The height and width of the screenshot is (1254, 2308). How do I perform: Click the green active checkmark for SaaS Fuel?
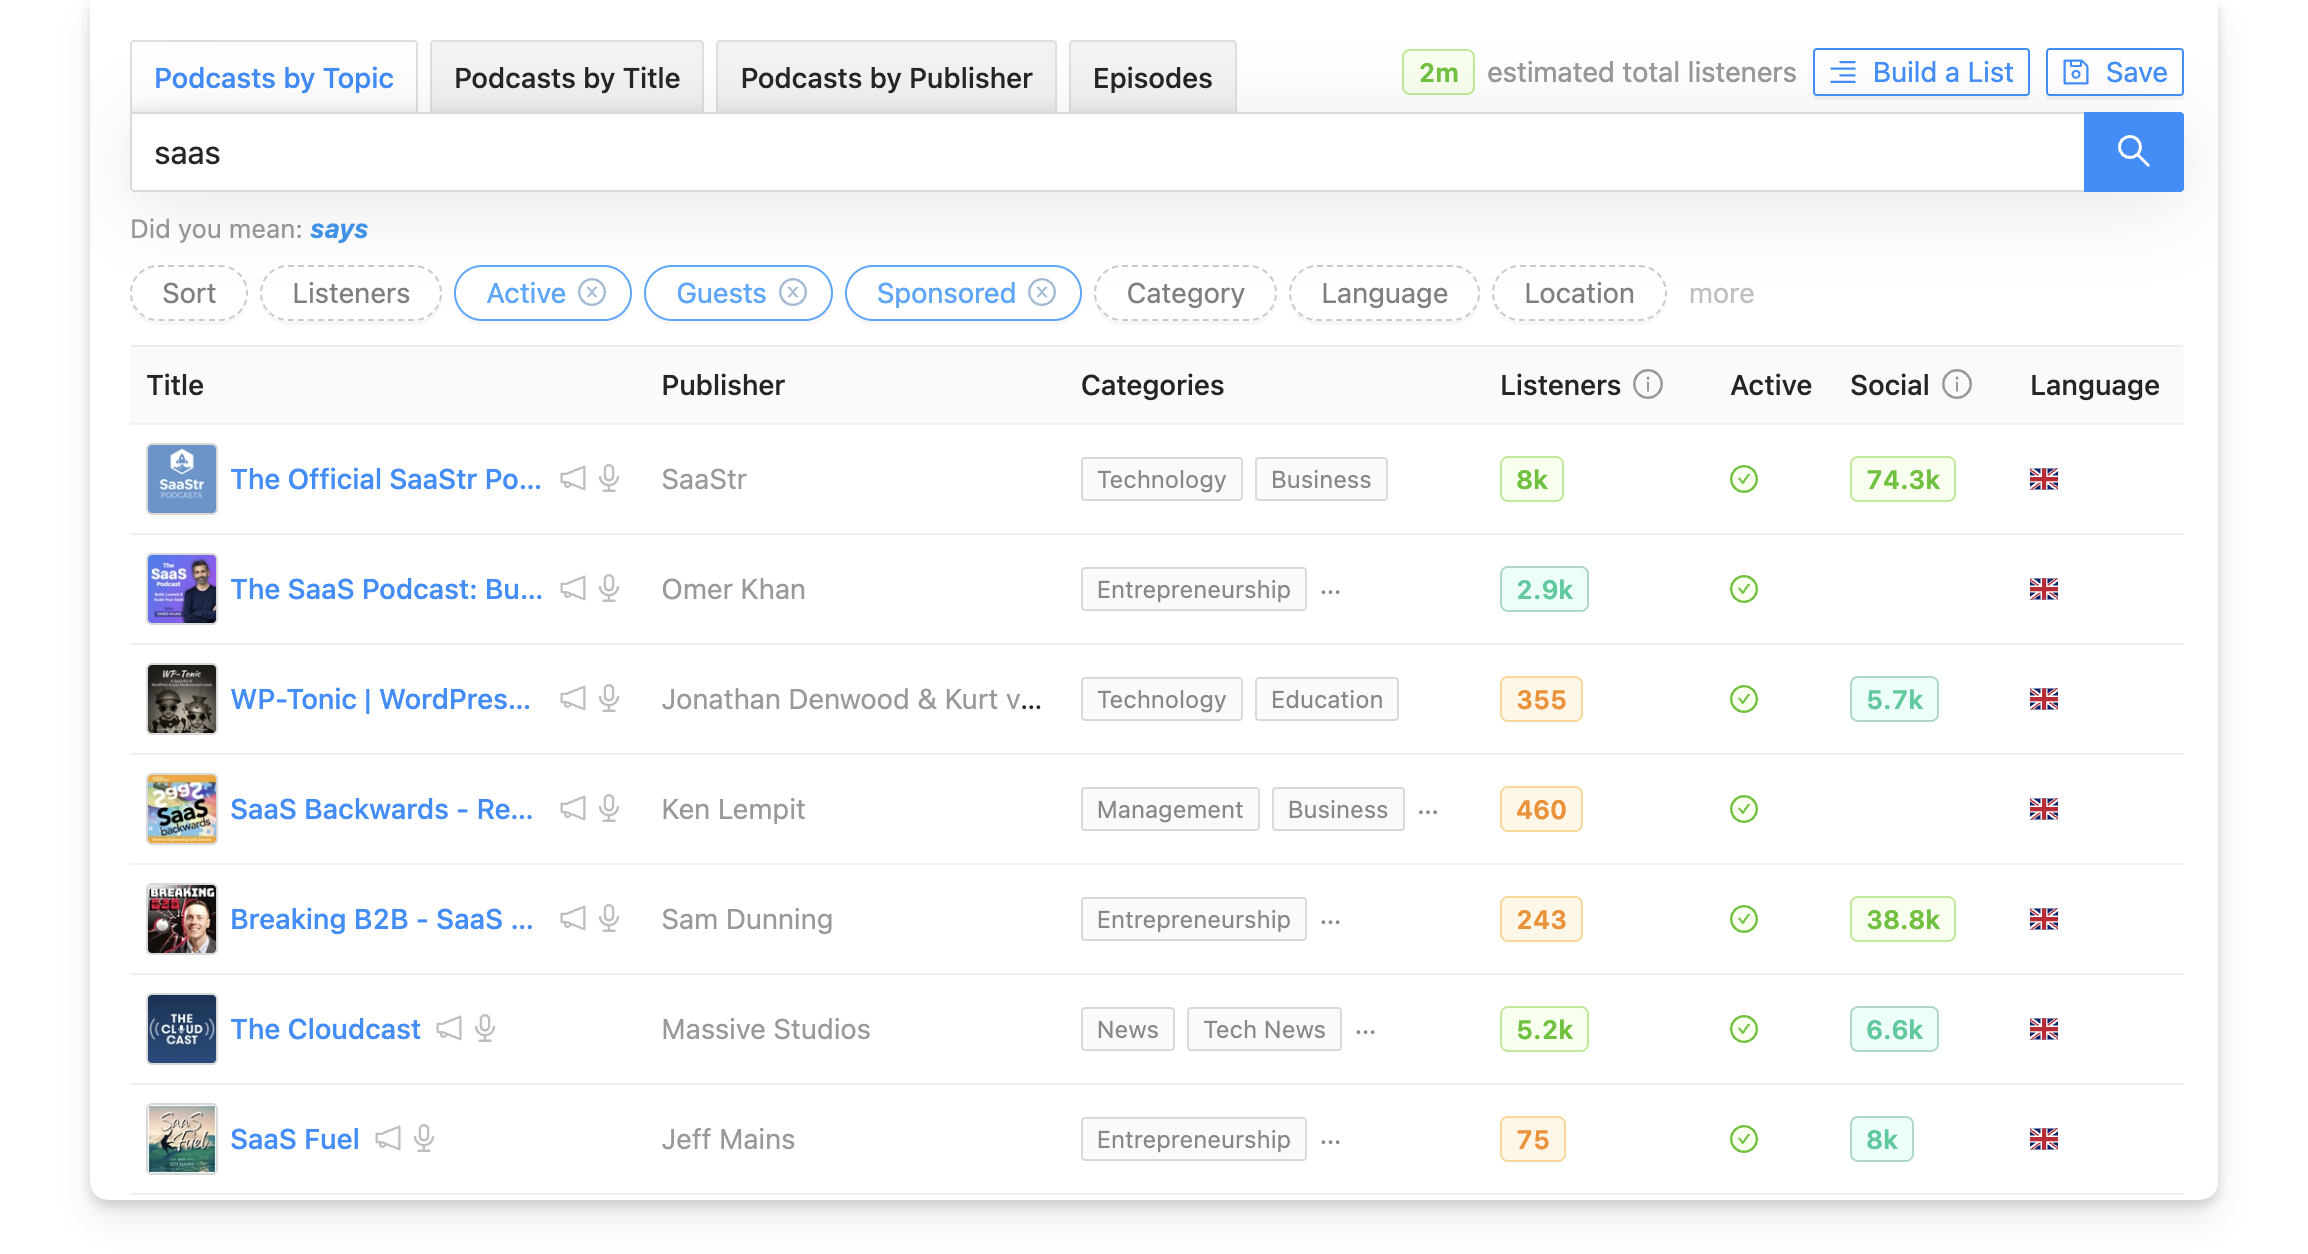(x=1742, y=1138)
